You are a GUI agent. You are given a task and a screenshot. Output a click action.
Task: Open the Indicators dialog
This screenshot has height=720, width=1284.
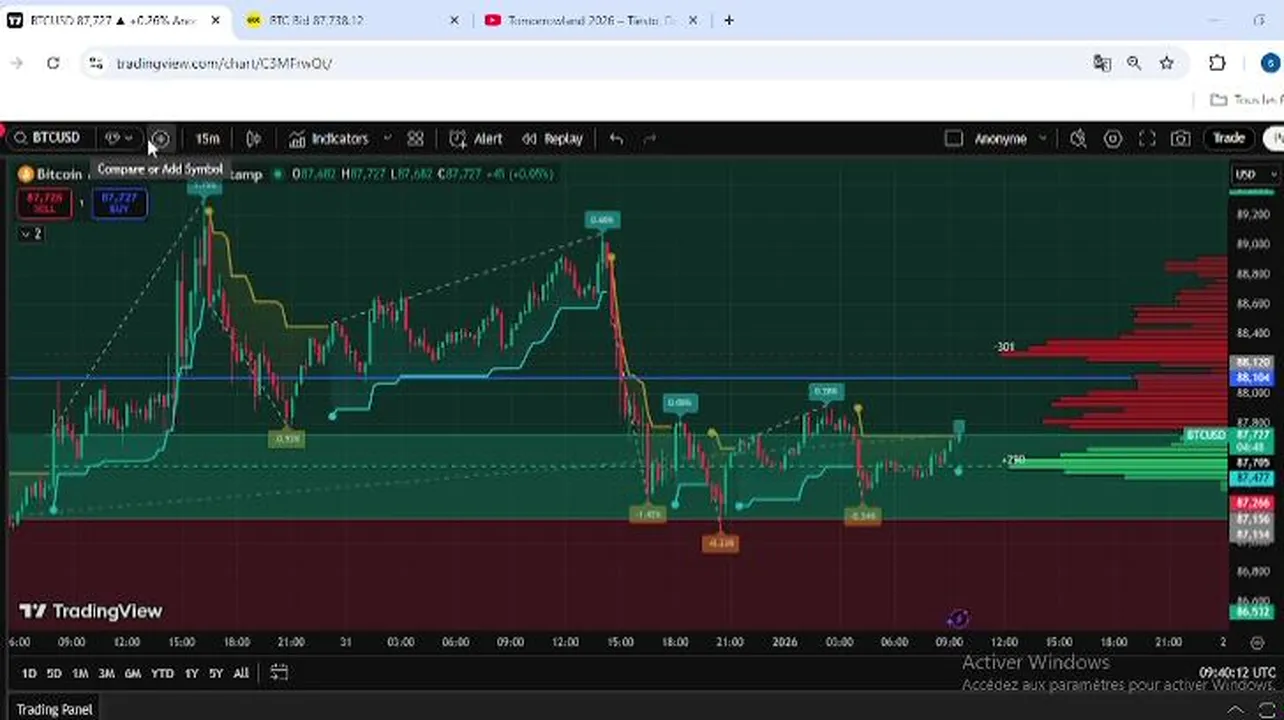point(329,139)
